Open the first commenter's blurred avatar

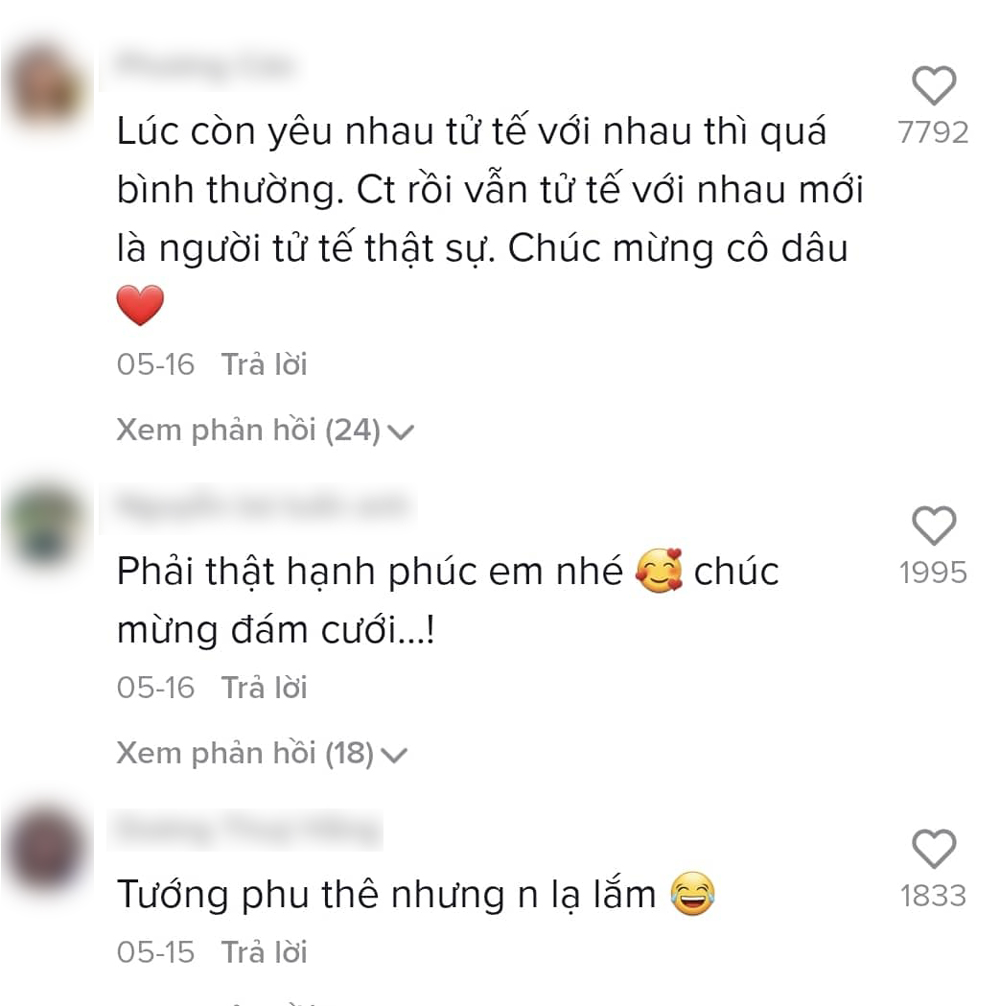[47, 87]
